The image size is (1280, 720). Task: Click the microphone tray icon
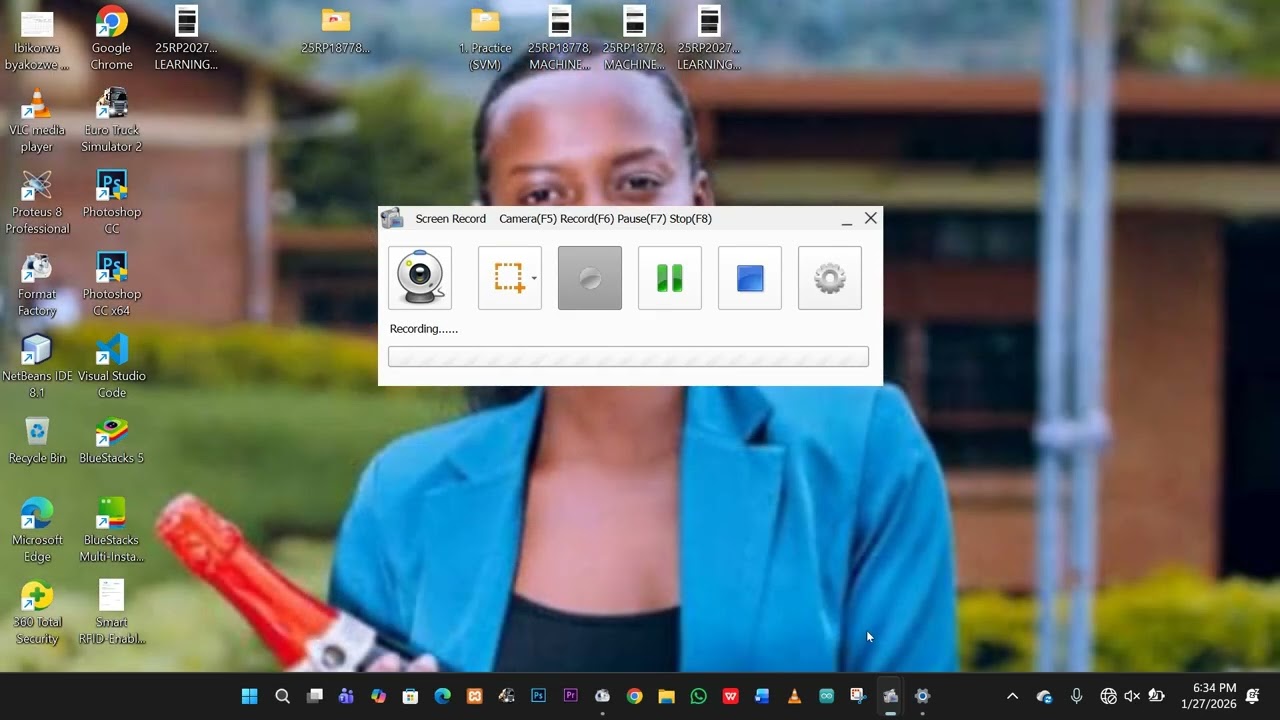pyautogui.click(x=1076, y=696)
